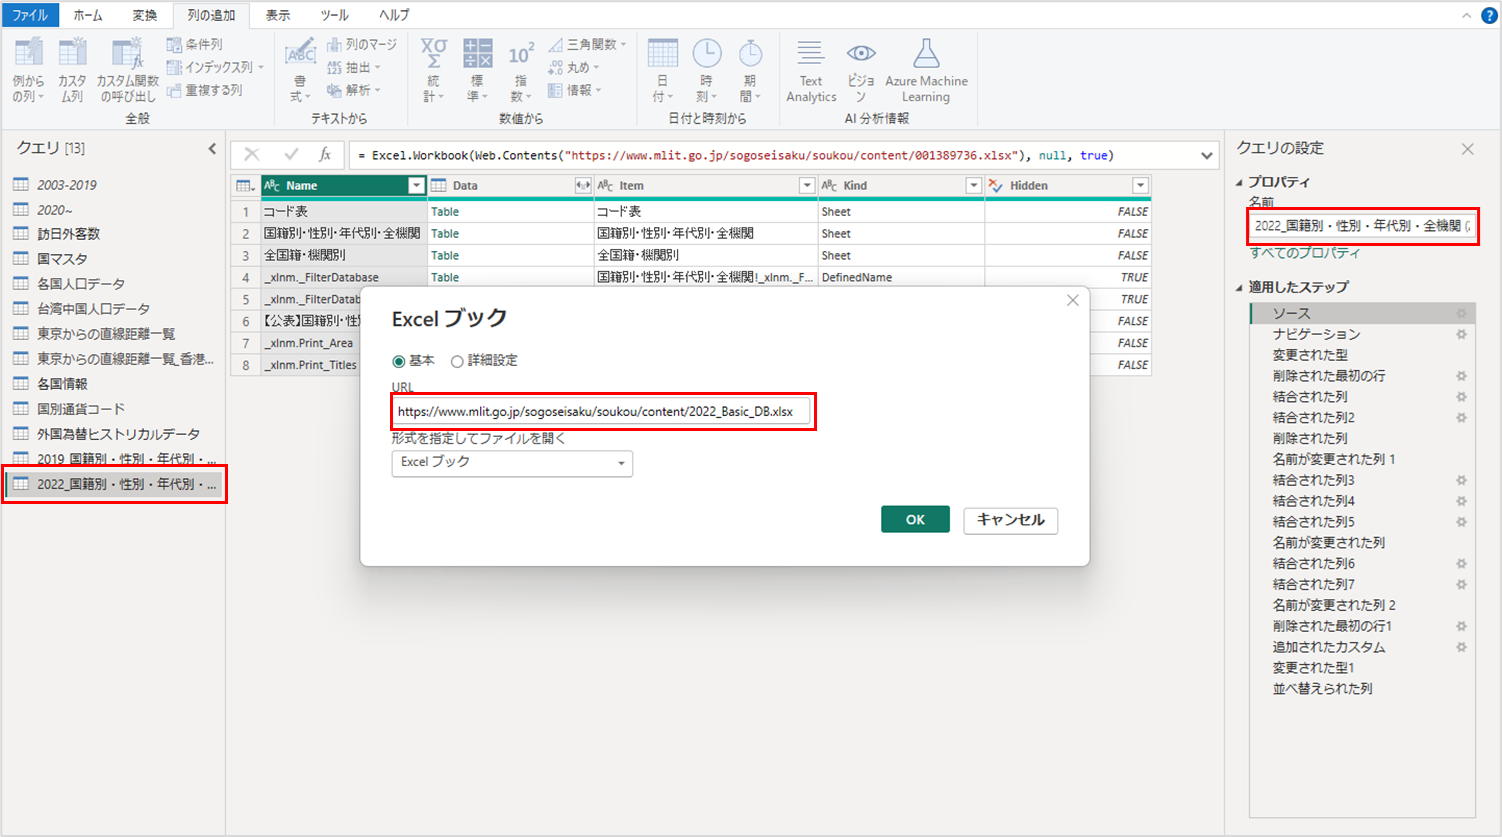This screenshot has width=1502, height=837.
Task: Open the Name column filter dropdown
Action: click(416, 185)
